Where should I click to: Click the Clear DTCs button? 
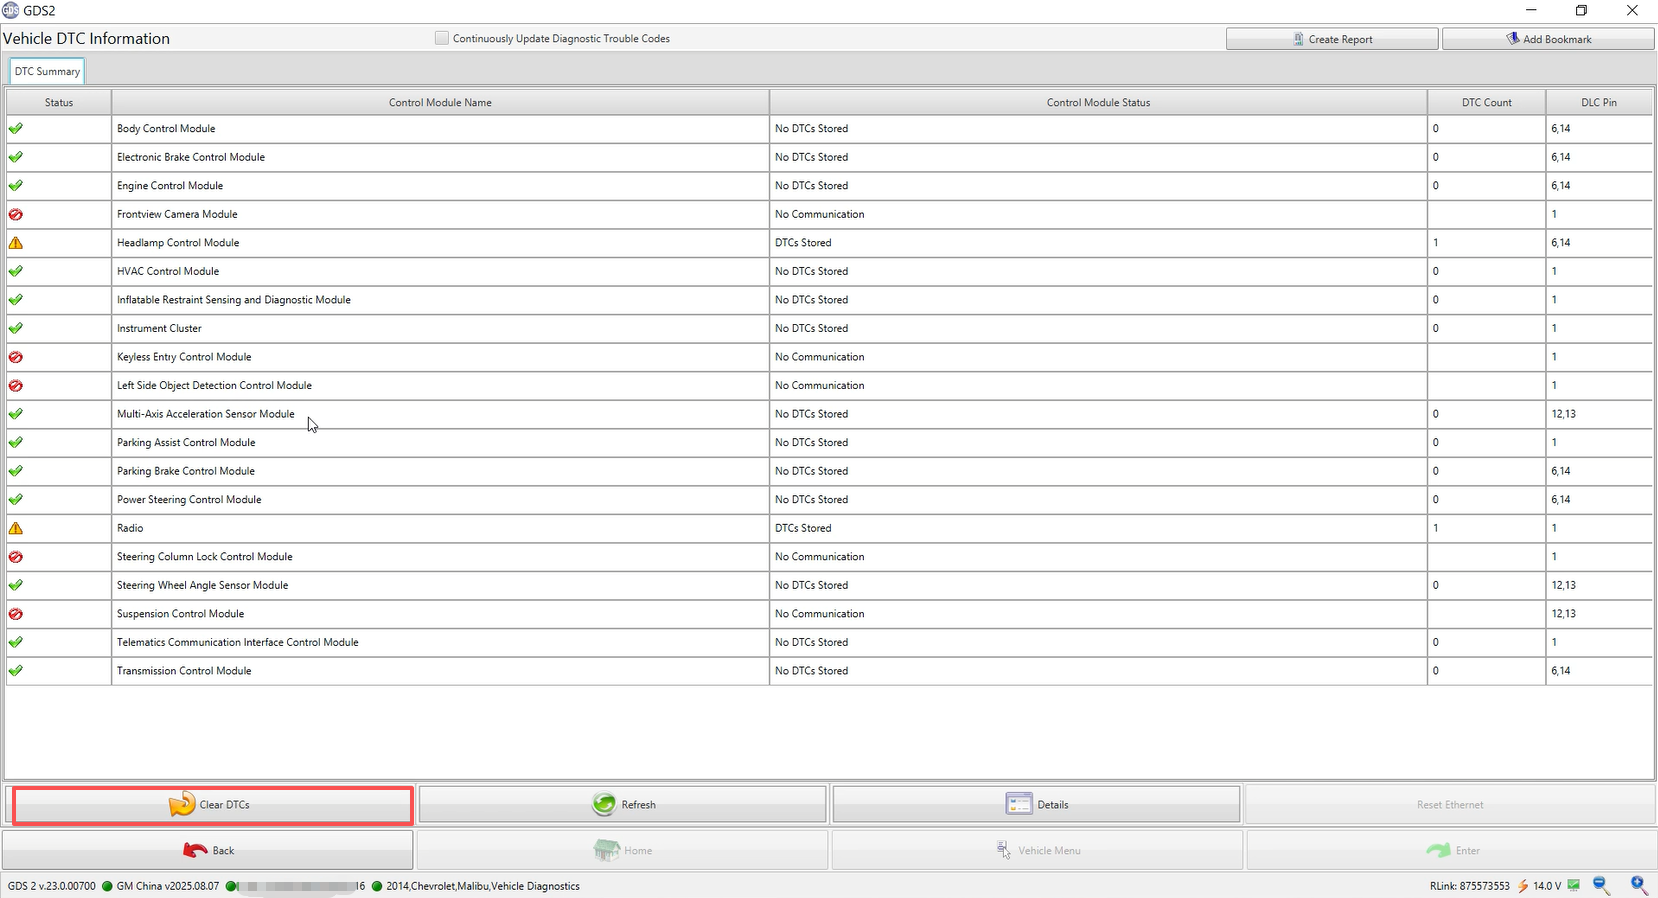pos(212,805)
